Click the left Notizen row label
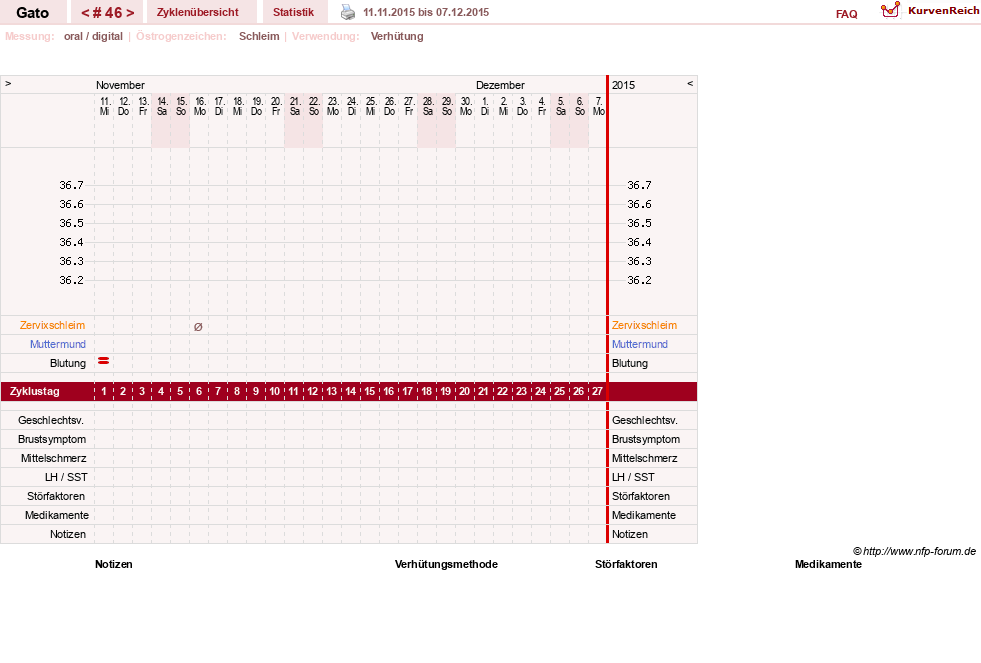The height and width of the screenshot is (663, 981). (x=68, y=534)
